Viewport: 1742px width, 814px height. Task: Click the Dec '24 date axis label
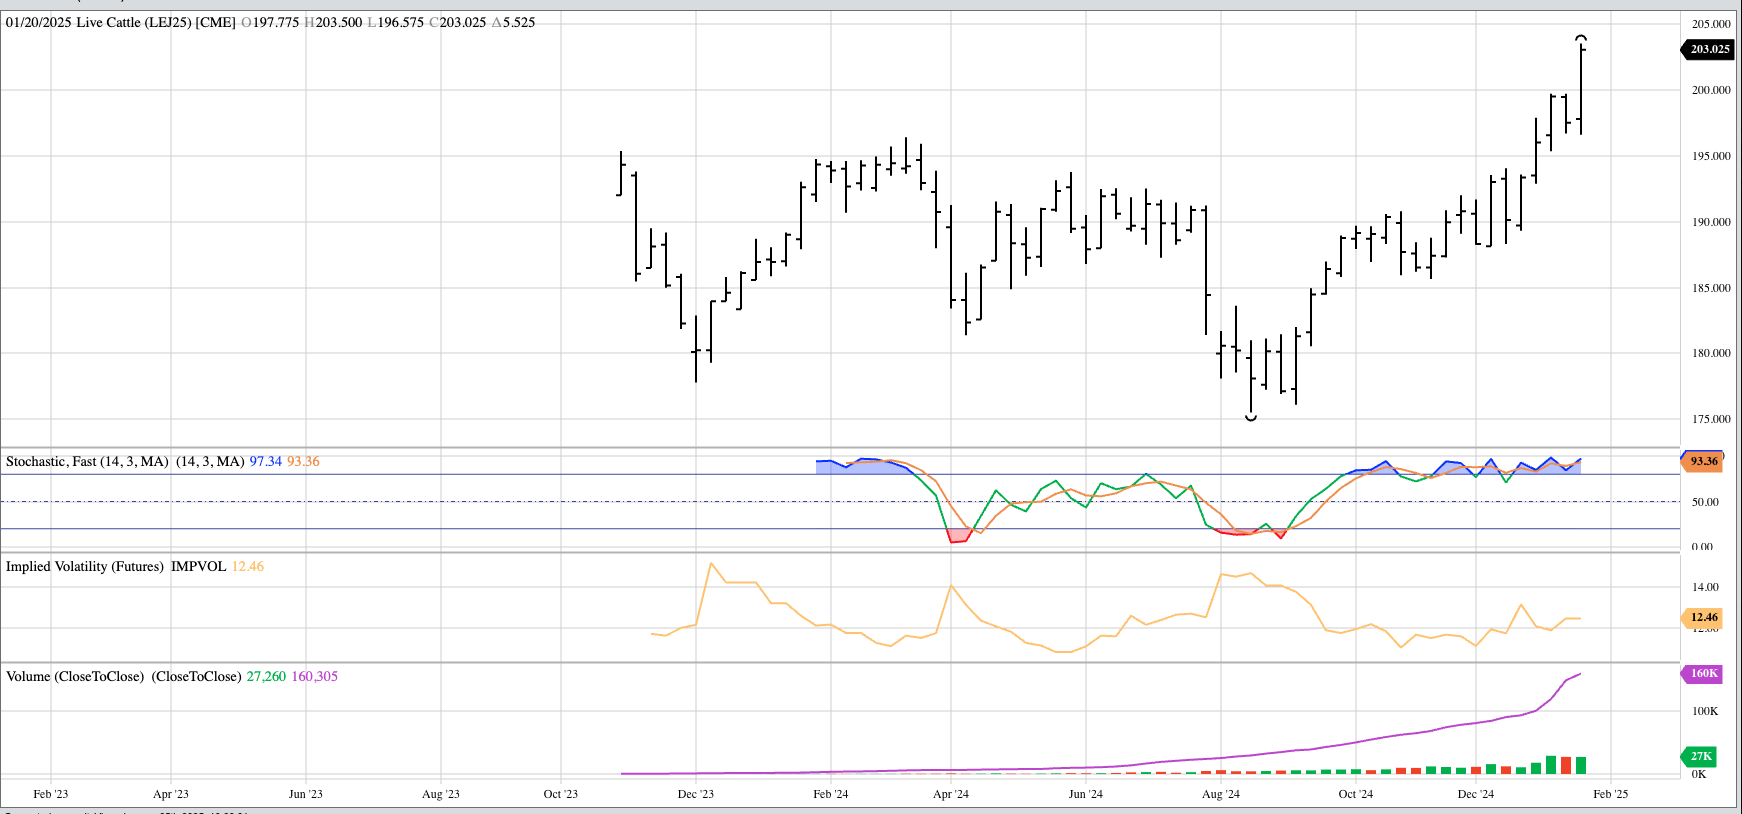1475,794
